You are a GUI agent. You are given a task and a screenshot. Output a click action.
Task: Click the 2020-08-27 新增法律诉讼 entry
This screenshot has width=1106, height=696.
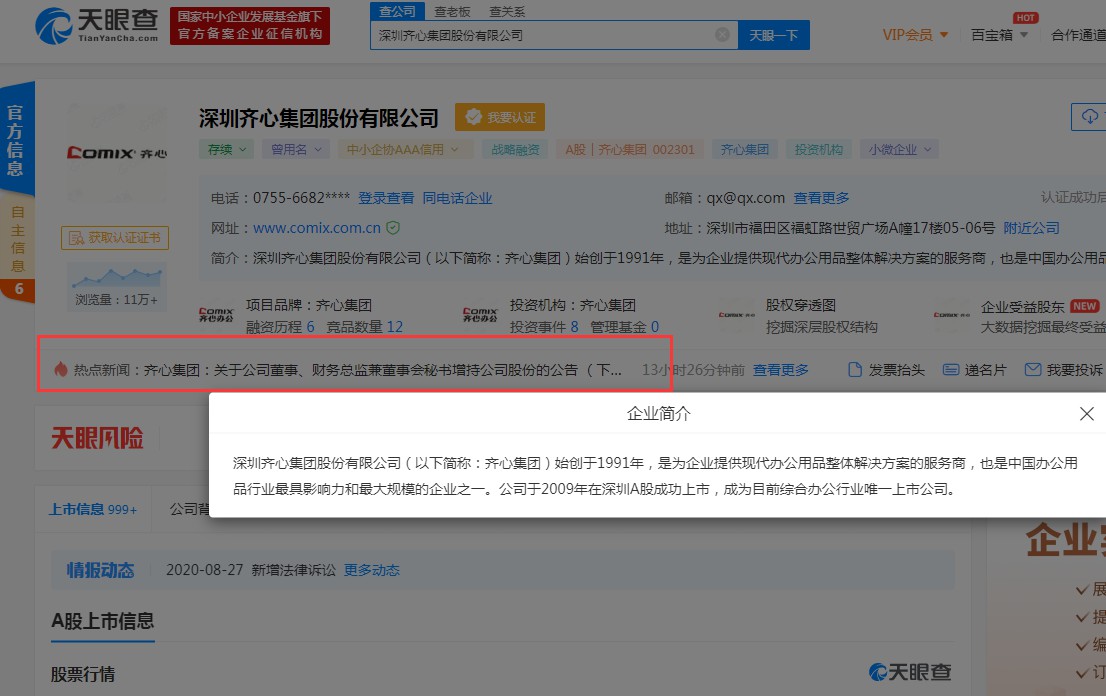tap(251, 570)
